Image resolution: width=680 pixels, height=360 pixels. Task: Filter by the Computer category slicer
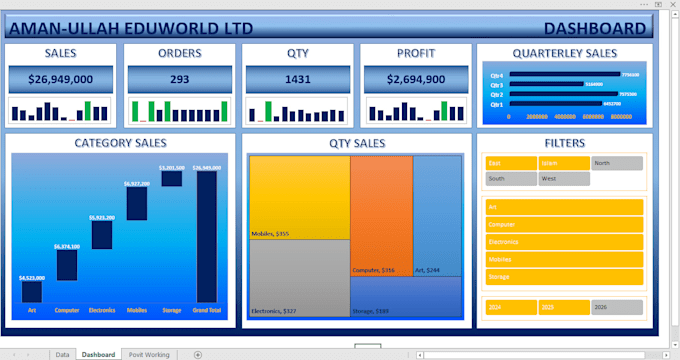(x=564, y=225)
